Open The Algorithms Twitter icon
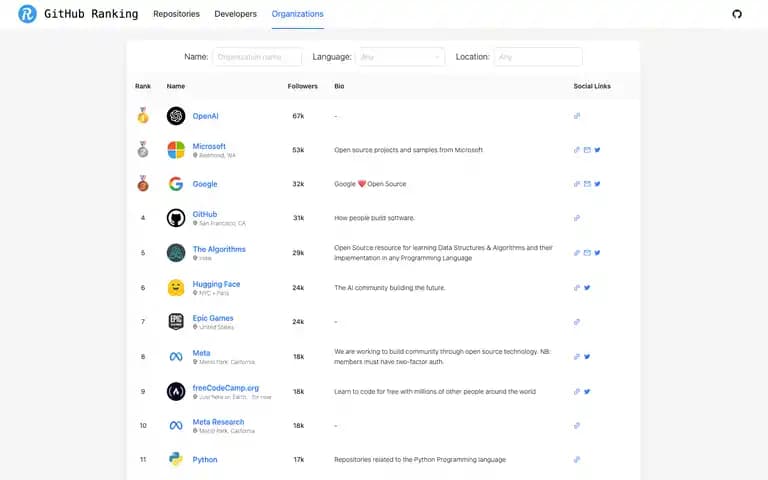 point(597,253)
